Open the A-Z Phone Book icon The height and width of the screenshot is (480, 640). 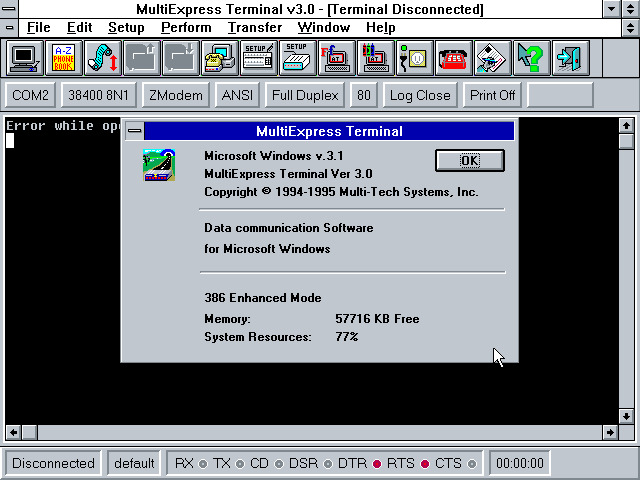[x=64, y=58]
